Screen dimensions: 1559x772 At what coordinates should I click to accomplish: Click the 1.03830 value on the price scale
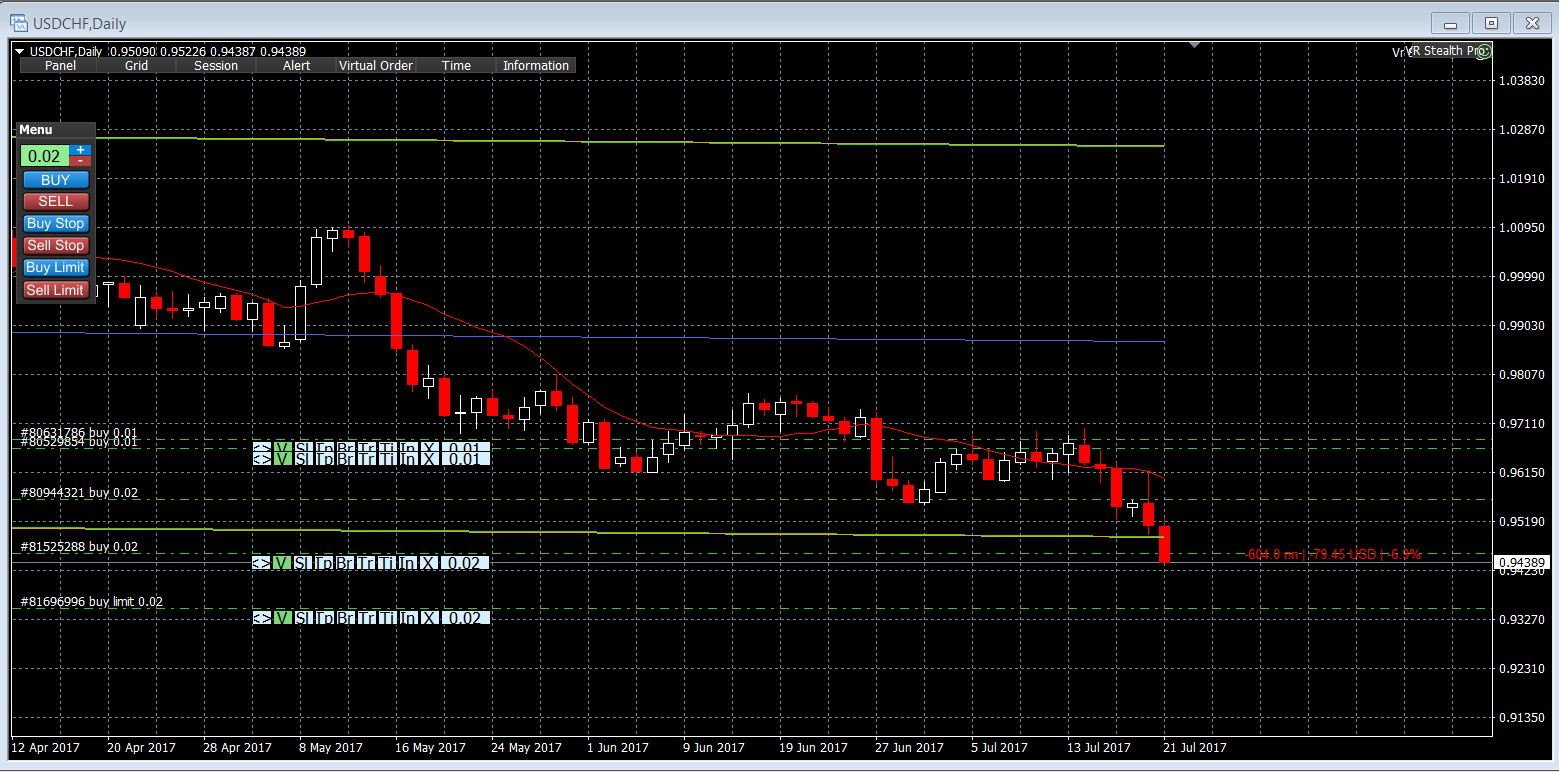pos(1522,80)
